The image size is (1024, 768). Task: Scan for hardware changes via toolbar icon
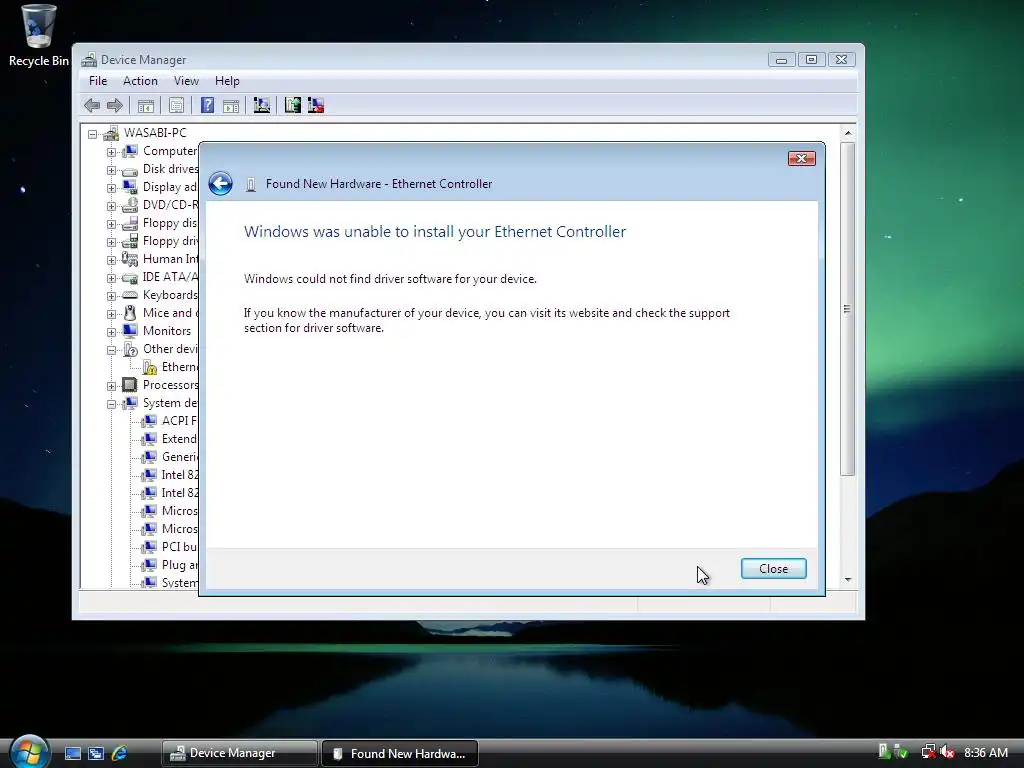pos(262,105)
